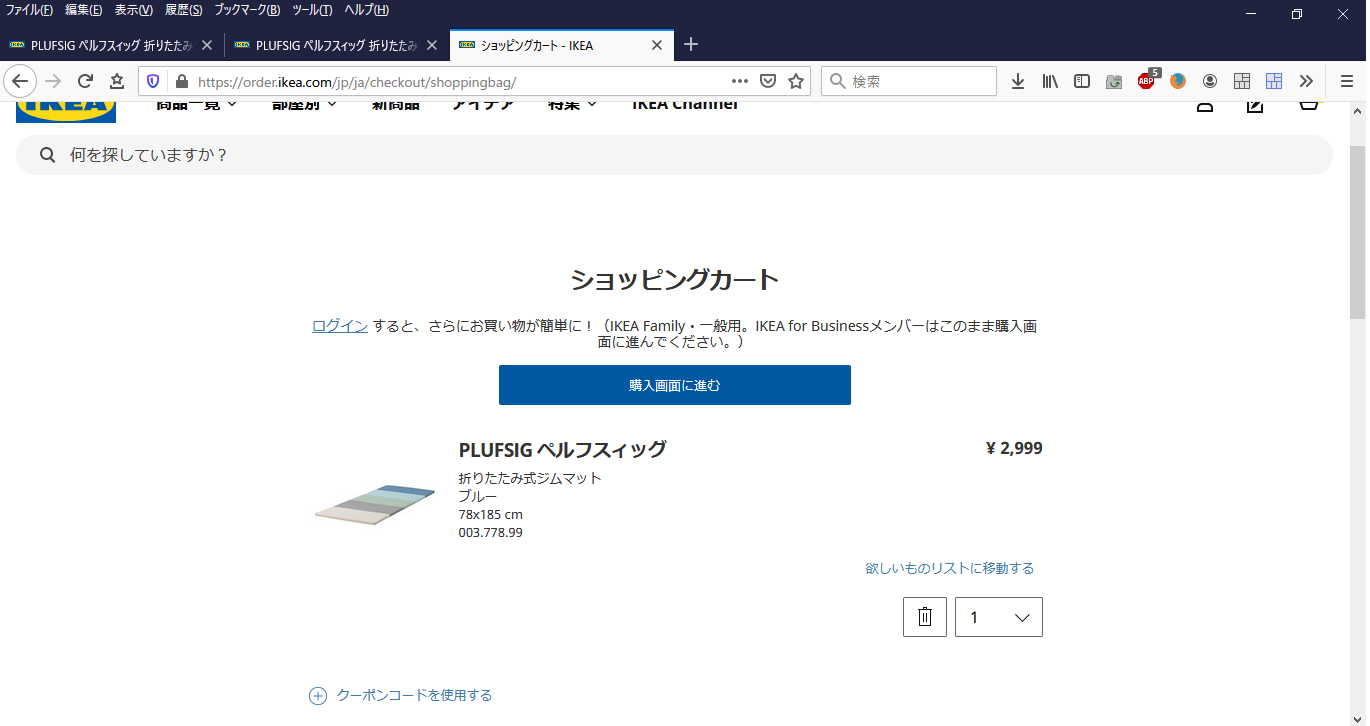Open a new browser tab
This screenshot has width=1370, height=726.
click(x=691, y=44)
